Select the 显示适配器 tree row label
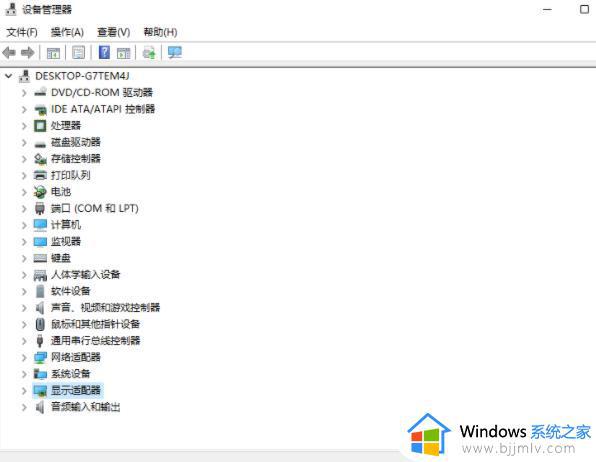Screen dimensions: 596x462 (76, 390)
